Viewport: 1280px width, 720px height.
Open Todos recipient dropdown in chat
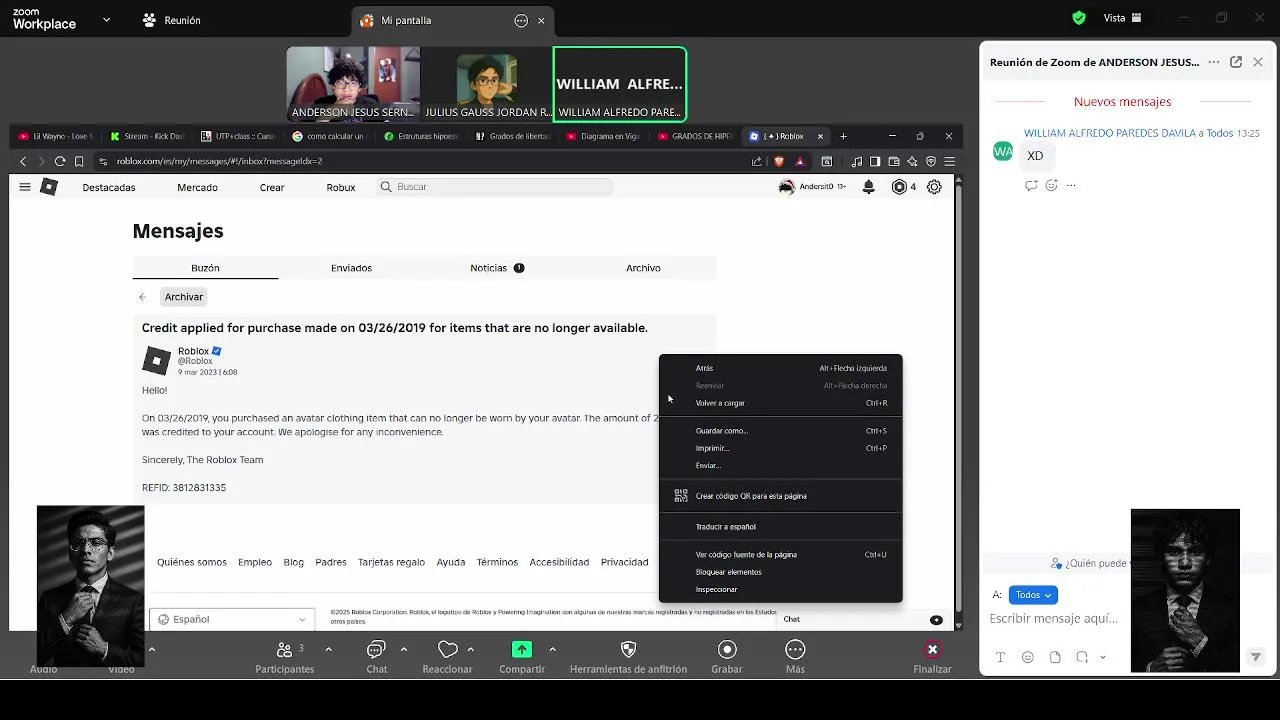(x=1033, y=595)
